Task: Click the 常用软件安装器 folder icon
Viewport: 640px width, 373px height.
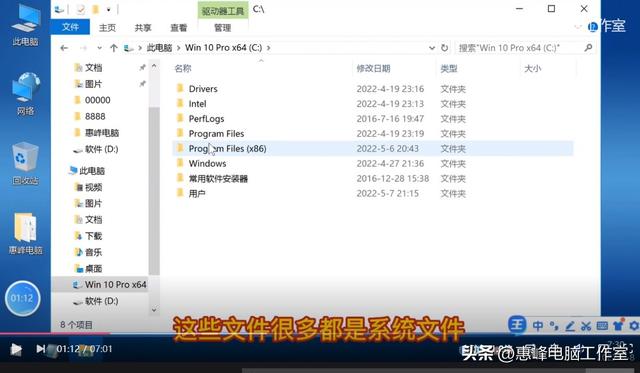Action: coord(180,178)
